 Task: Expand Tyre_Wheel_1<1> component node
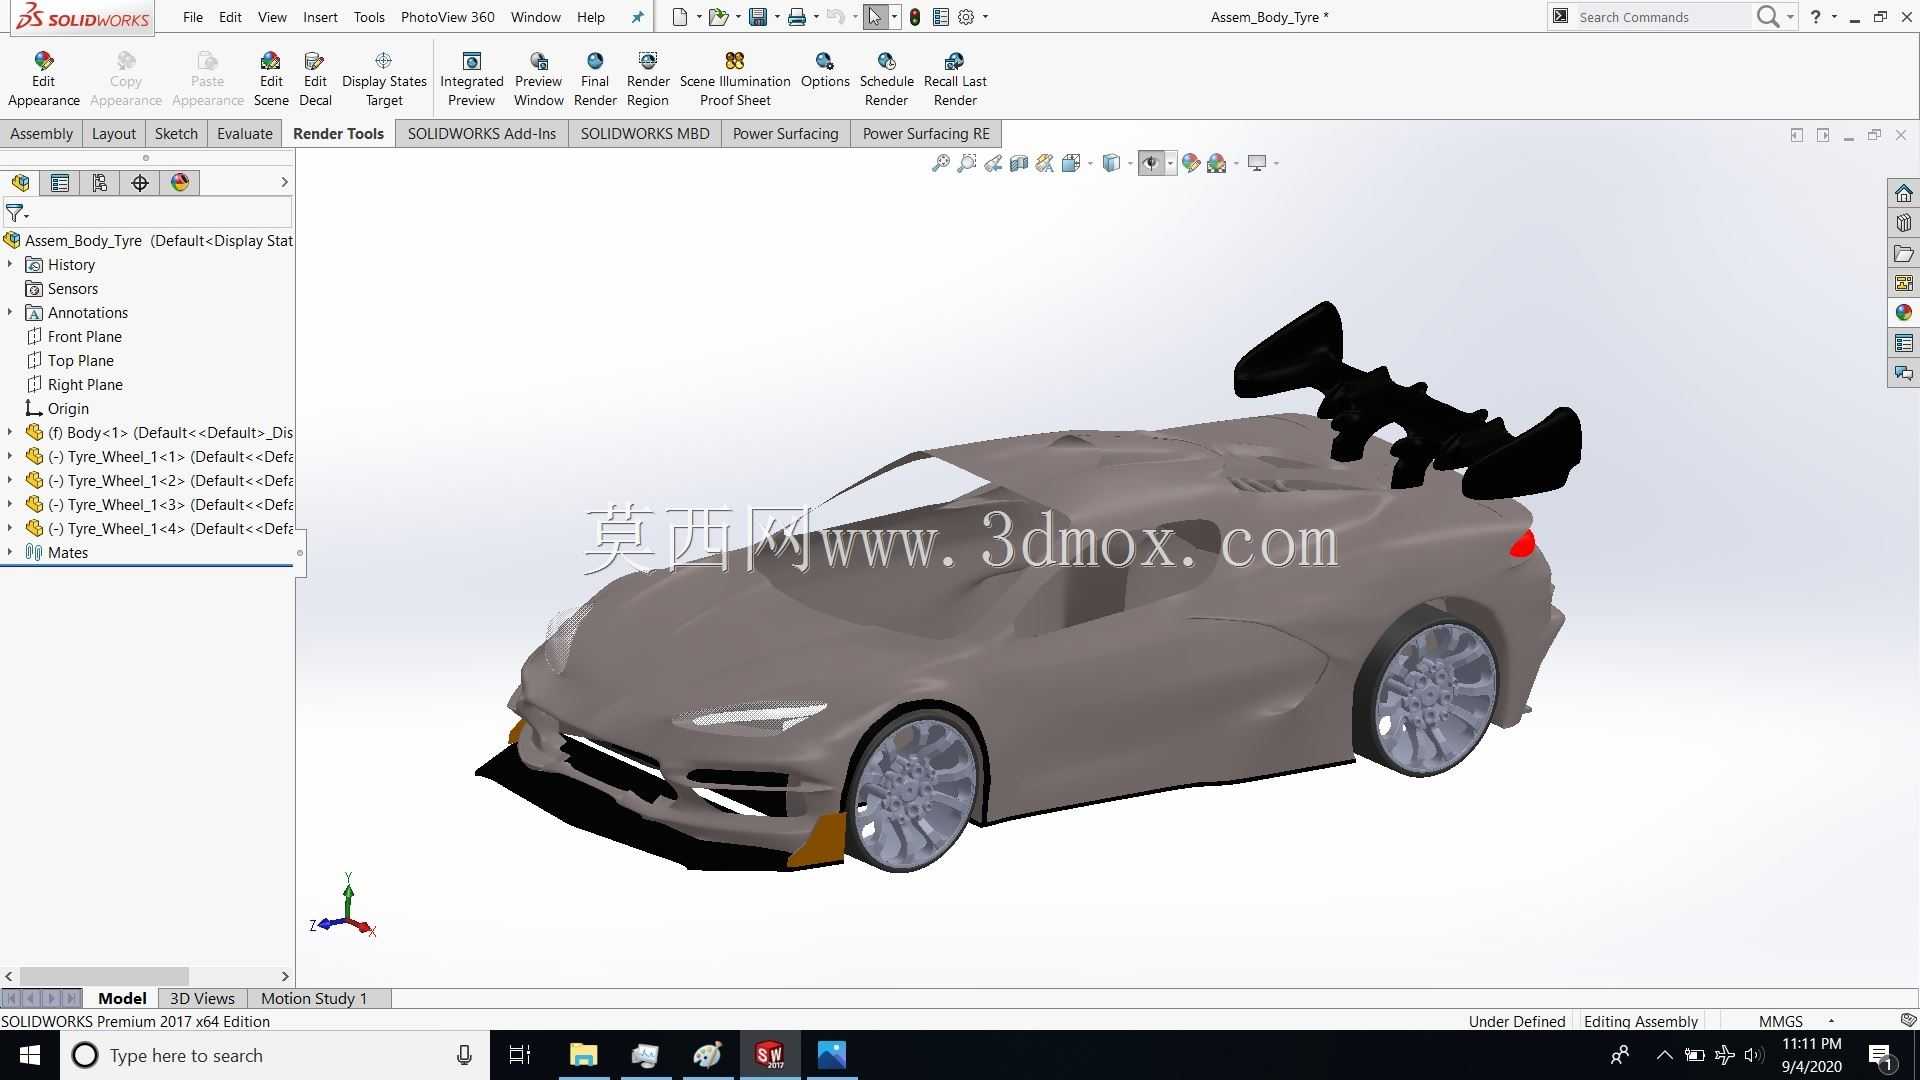10,456
